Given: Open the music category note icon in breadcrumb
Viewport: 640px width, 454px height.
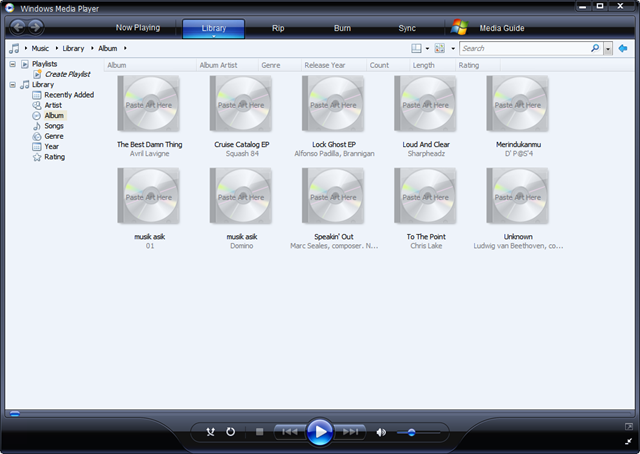Looking at the screenshot, I should 14,48.
